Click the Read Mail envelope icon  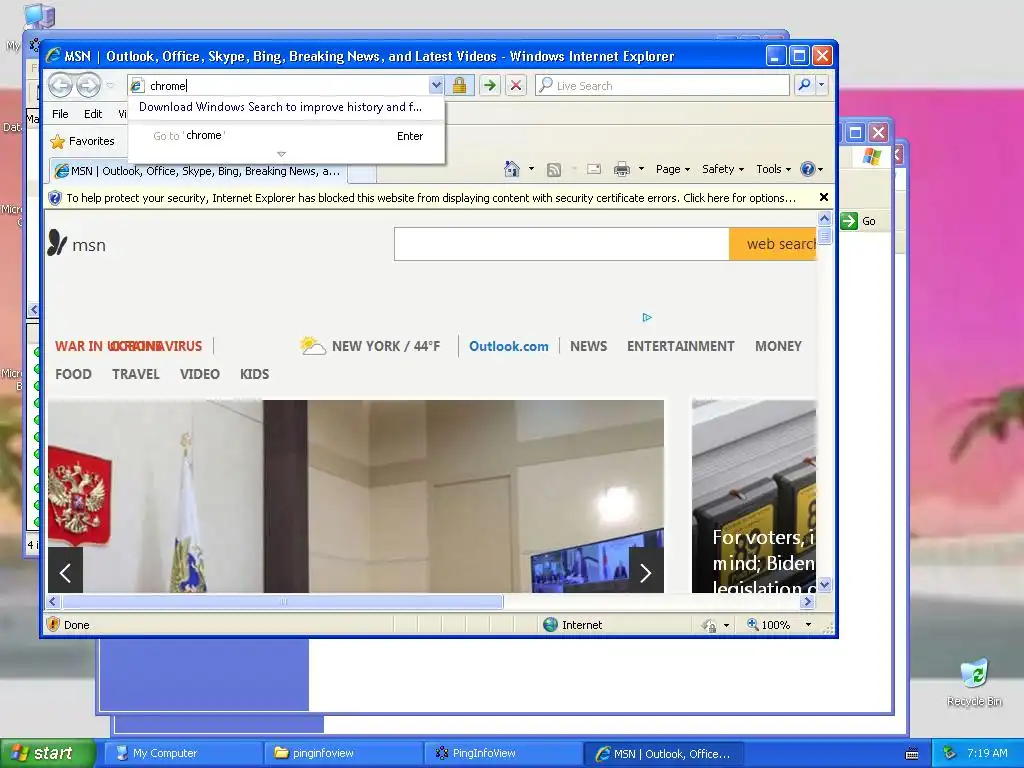(x=594, y=169)
